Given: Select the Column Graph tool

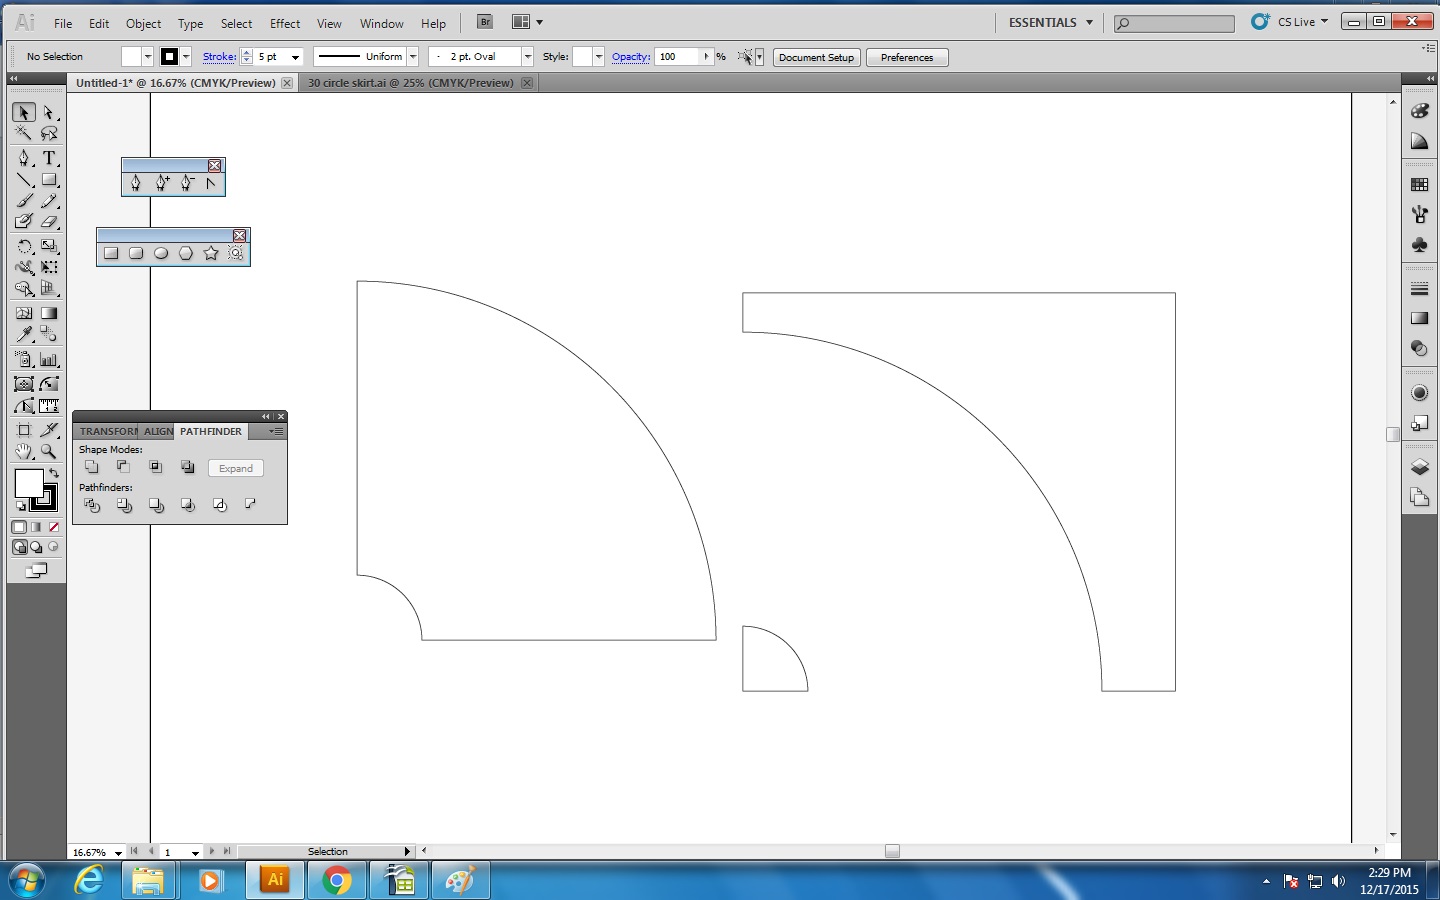Looking at the screenshot, I should pyautogui.click(x=49, y=359).
